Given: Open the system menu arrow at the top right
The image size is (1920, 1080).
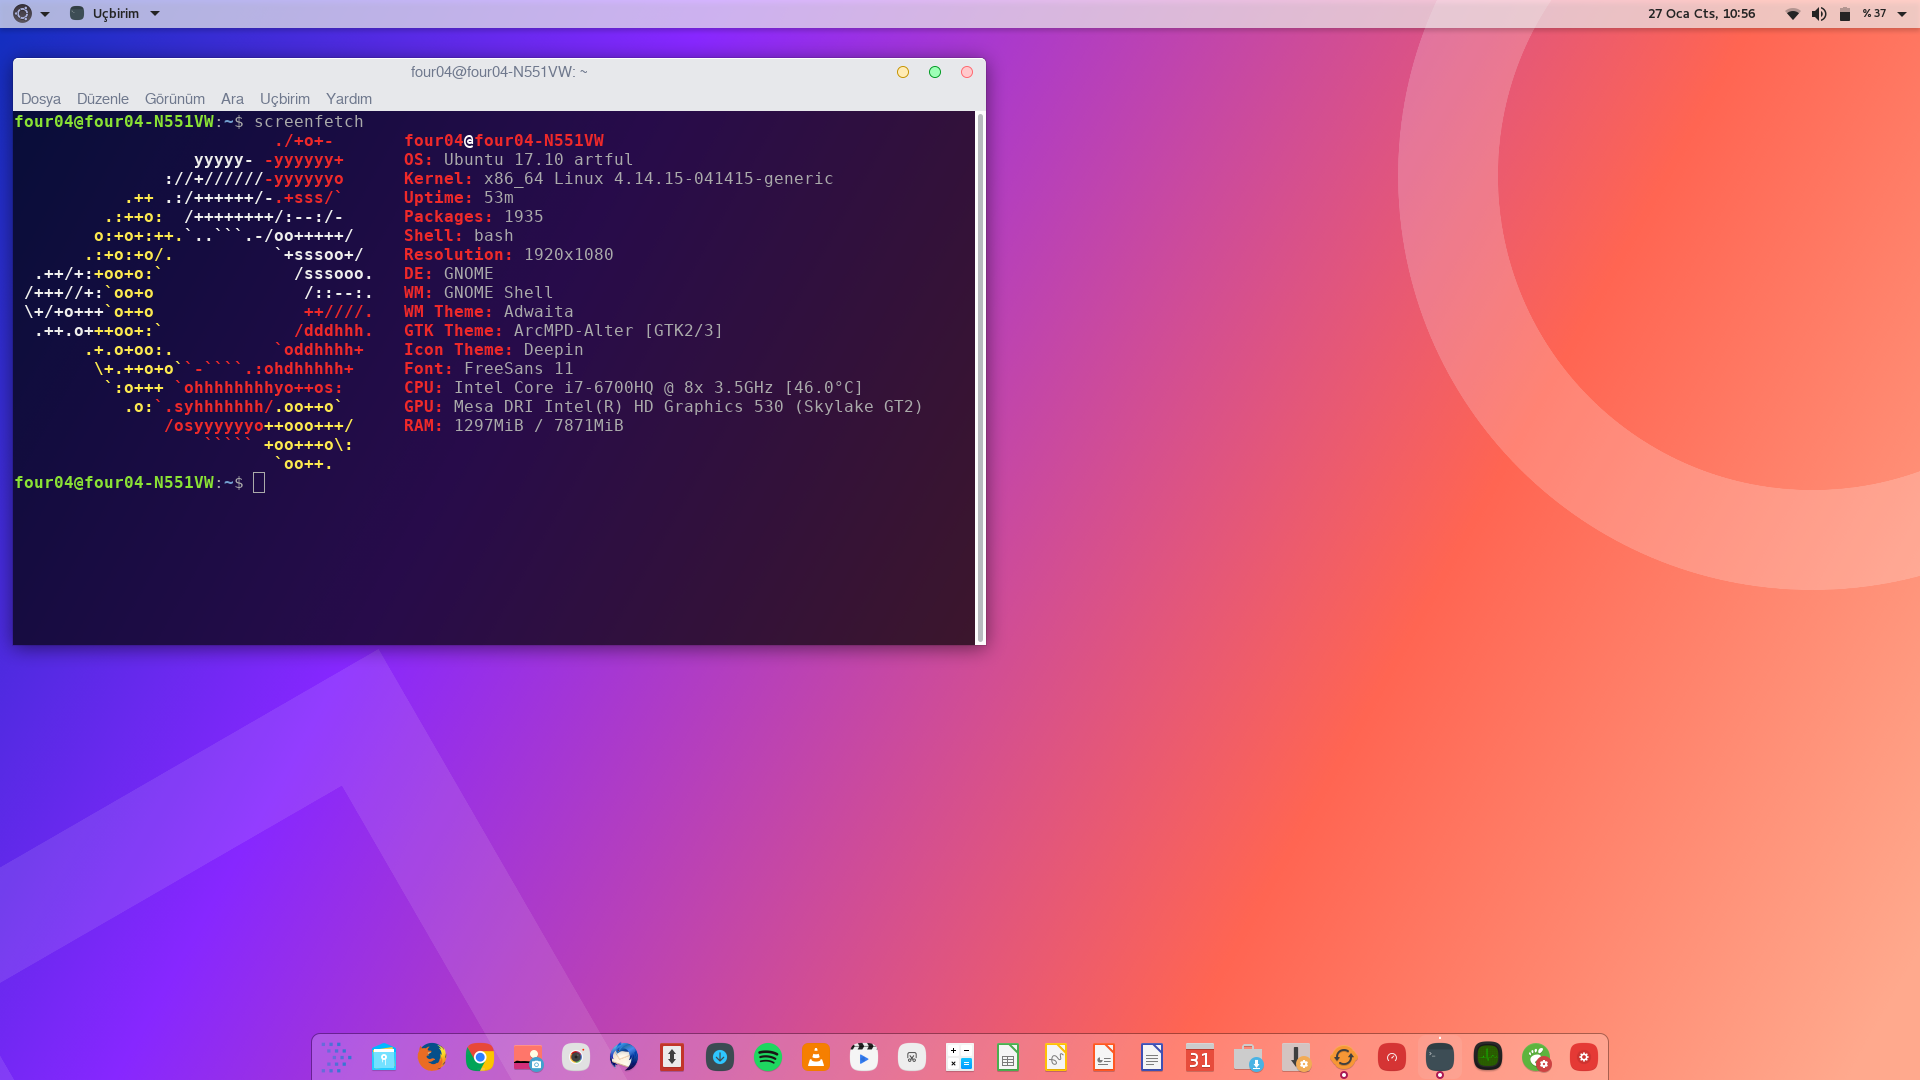Looking at the screenshot, I should point(1902,14).
